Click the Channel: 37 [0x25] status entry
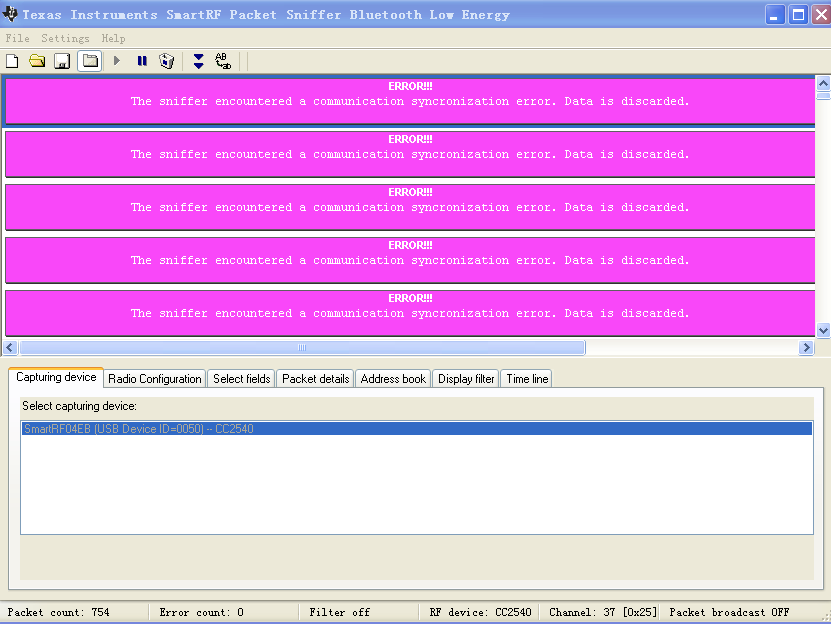 (603, 612)
